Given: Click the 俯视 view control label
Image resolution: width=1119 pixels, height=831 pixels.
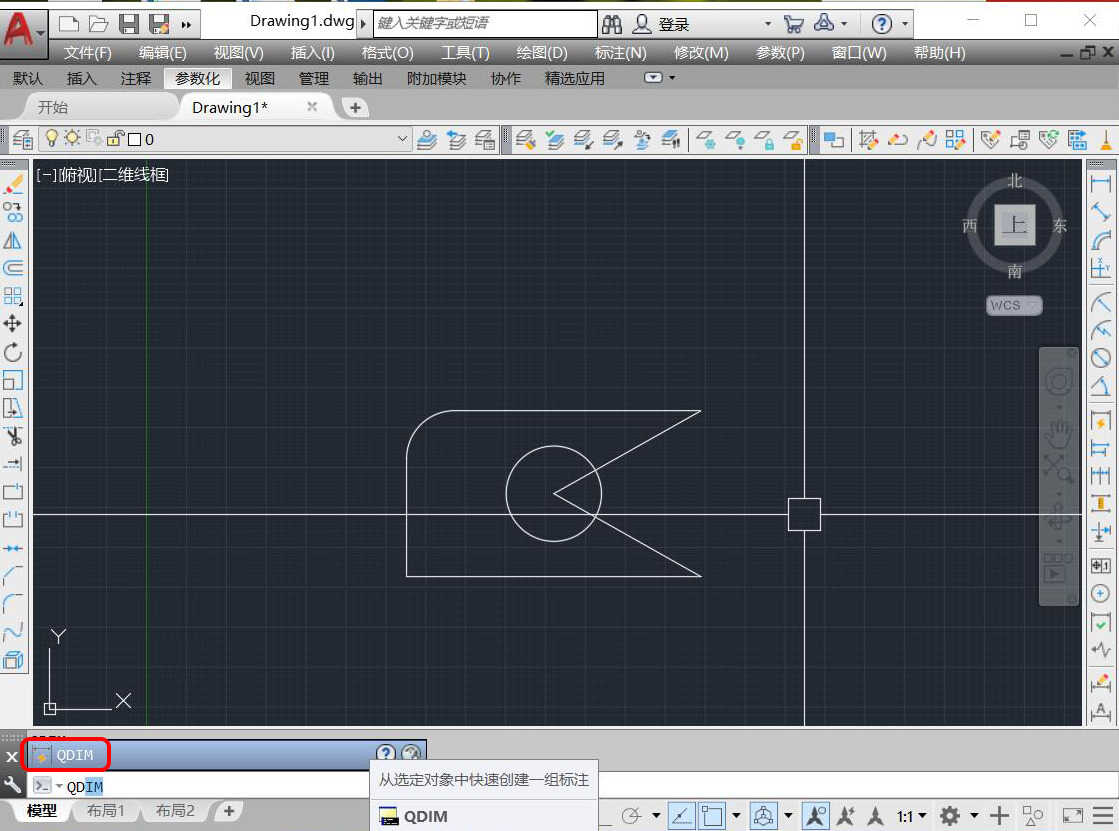Looking at the screenshot, I should click(x=79, y=175).
